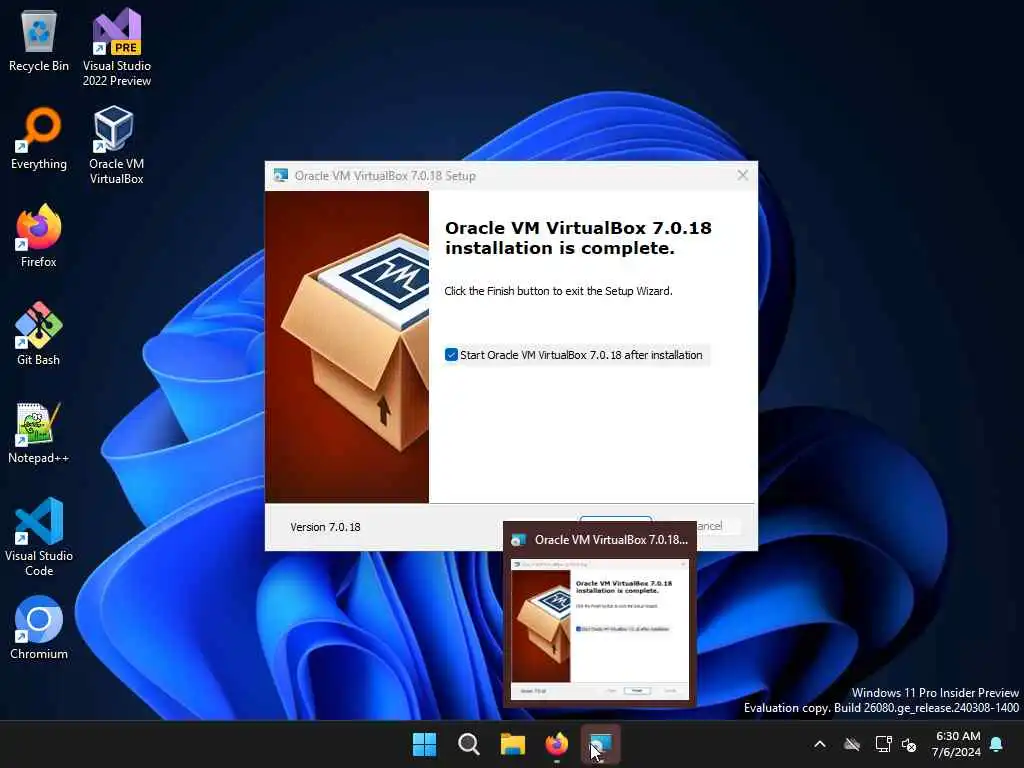Select Visual Studio Code desktop icon
This screenshot has width=1024, height=768.
[x=39, y=537]
